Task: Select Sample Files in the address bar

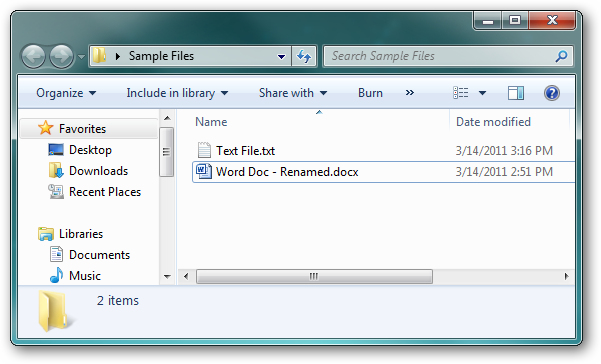Action: (161, 56)
